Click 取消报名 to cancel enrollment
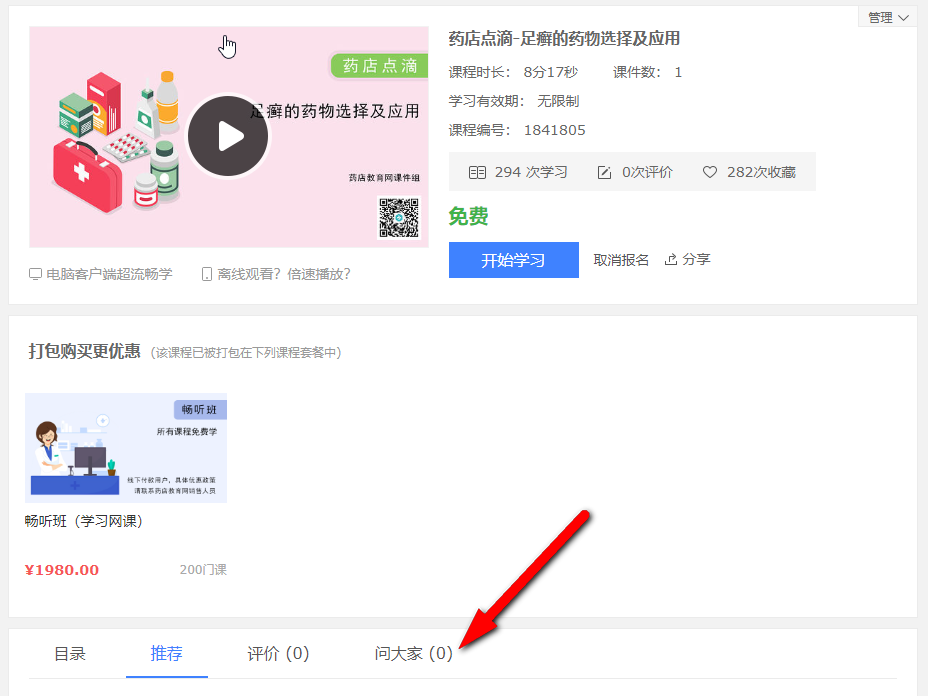This screenshot has width=928, height=696. pos(621,260)
